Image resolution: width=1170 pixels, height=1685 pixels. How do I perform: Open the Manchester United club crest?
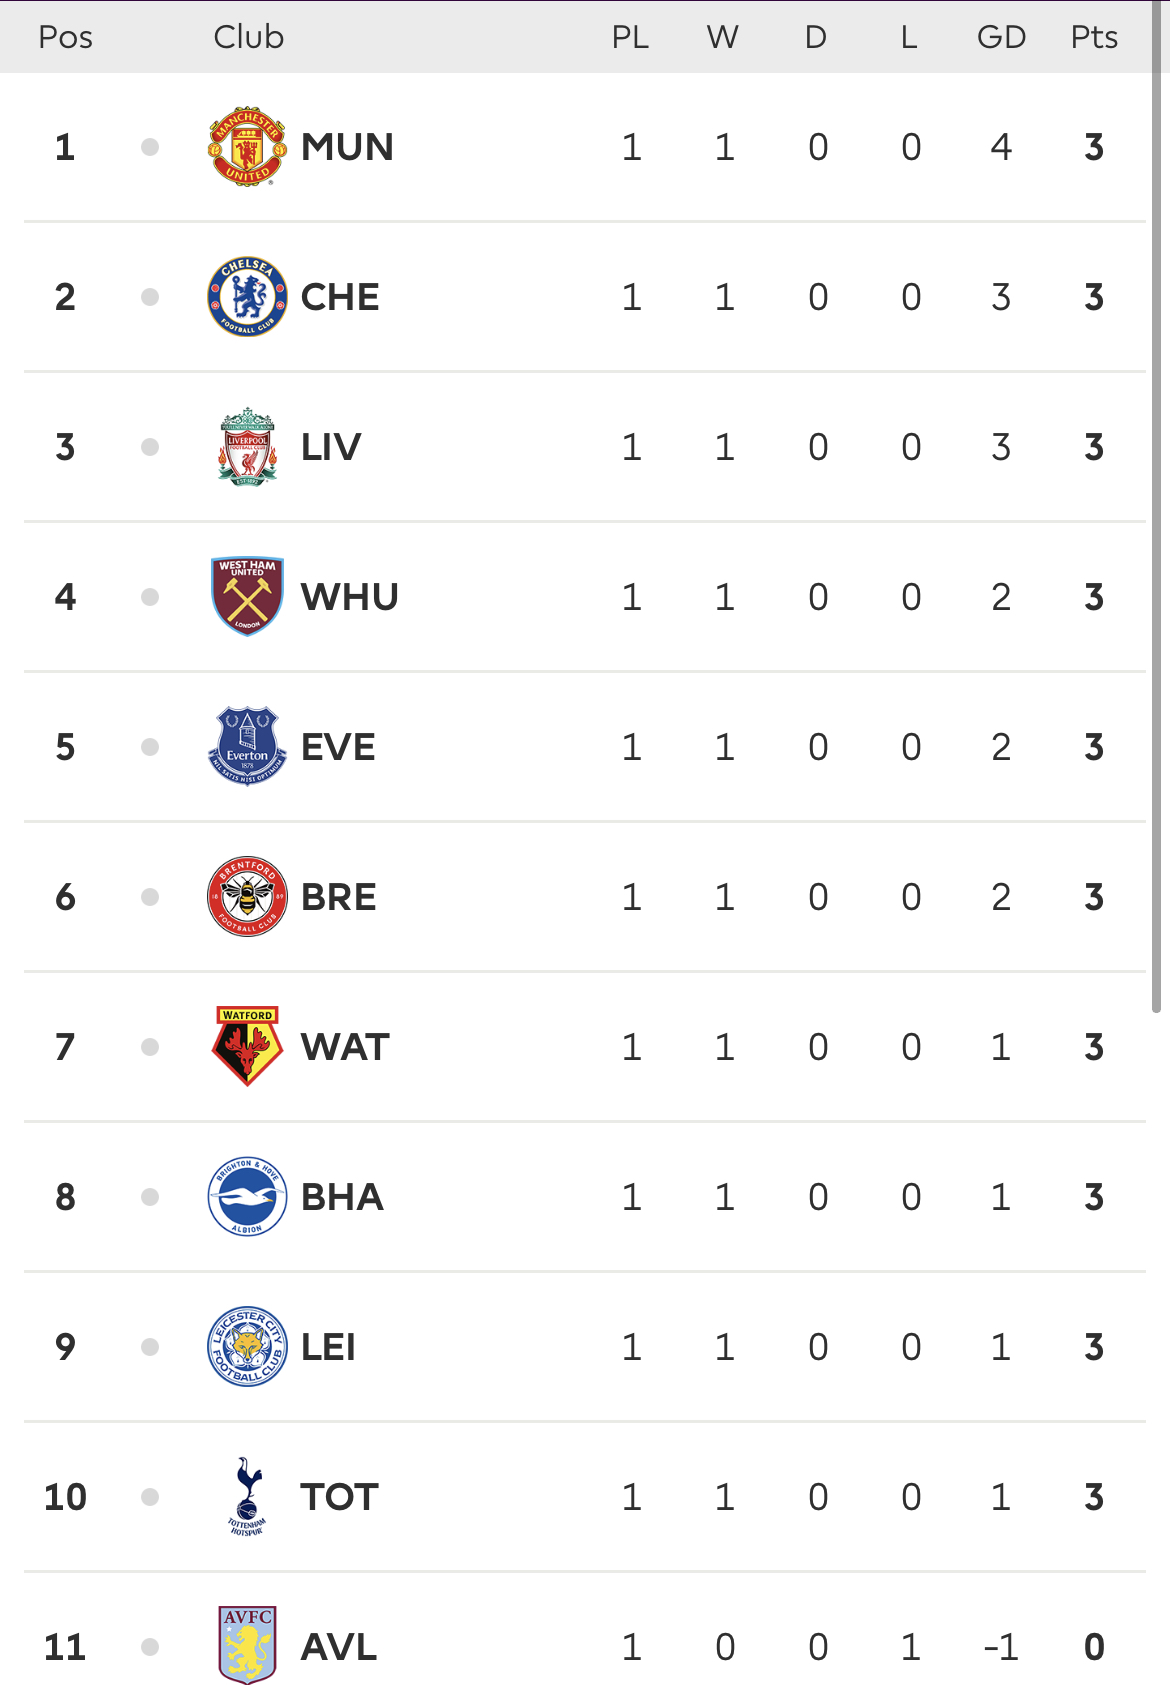247,147
